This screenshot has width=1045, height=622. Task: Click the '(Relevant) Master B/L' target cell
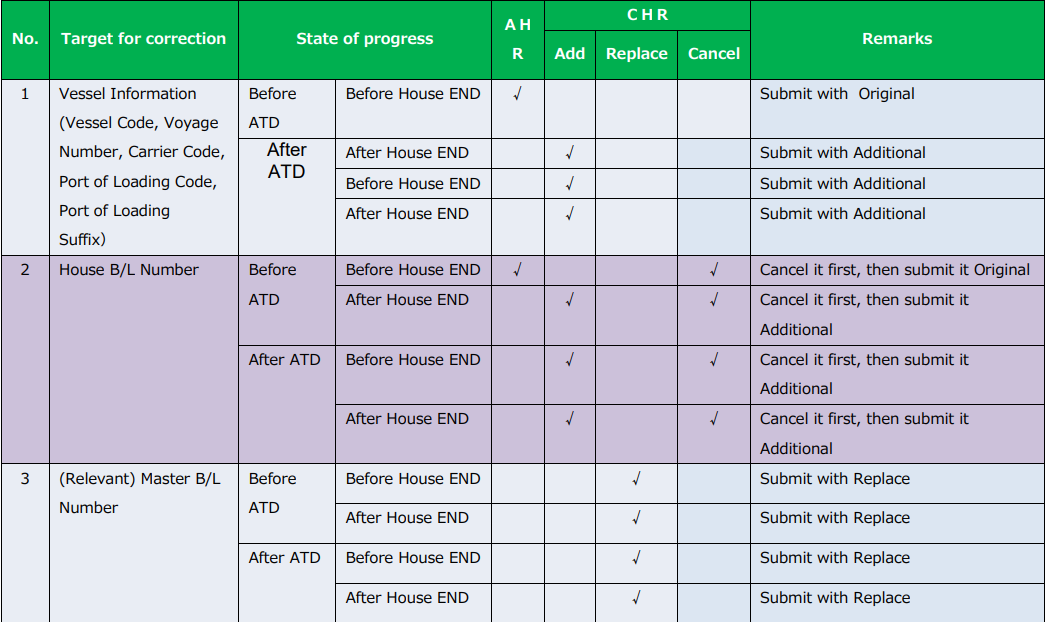click(139, 479)
